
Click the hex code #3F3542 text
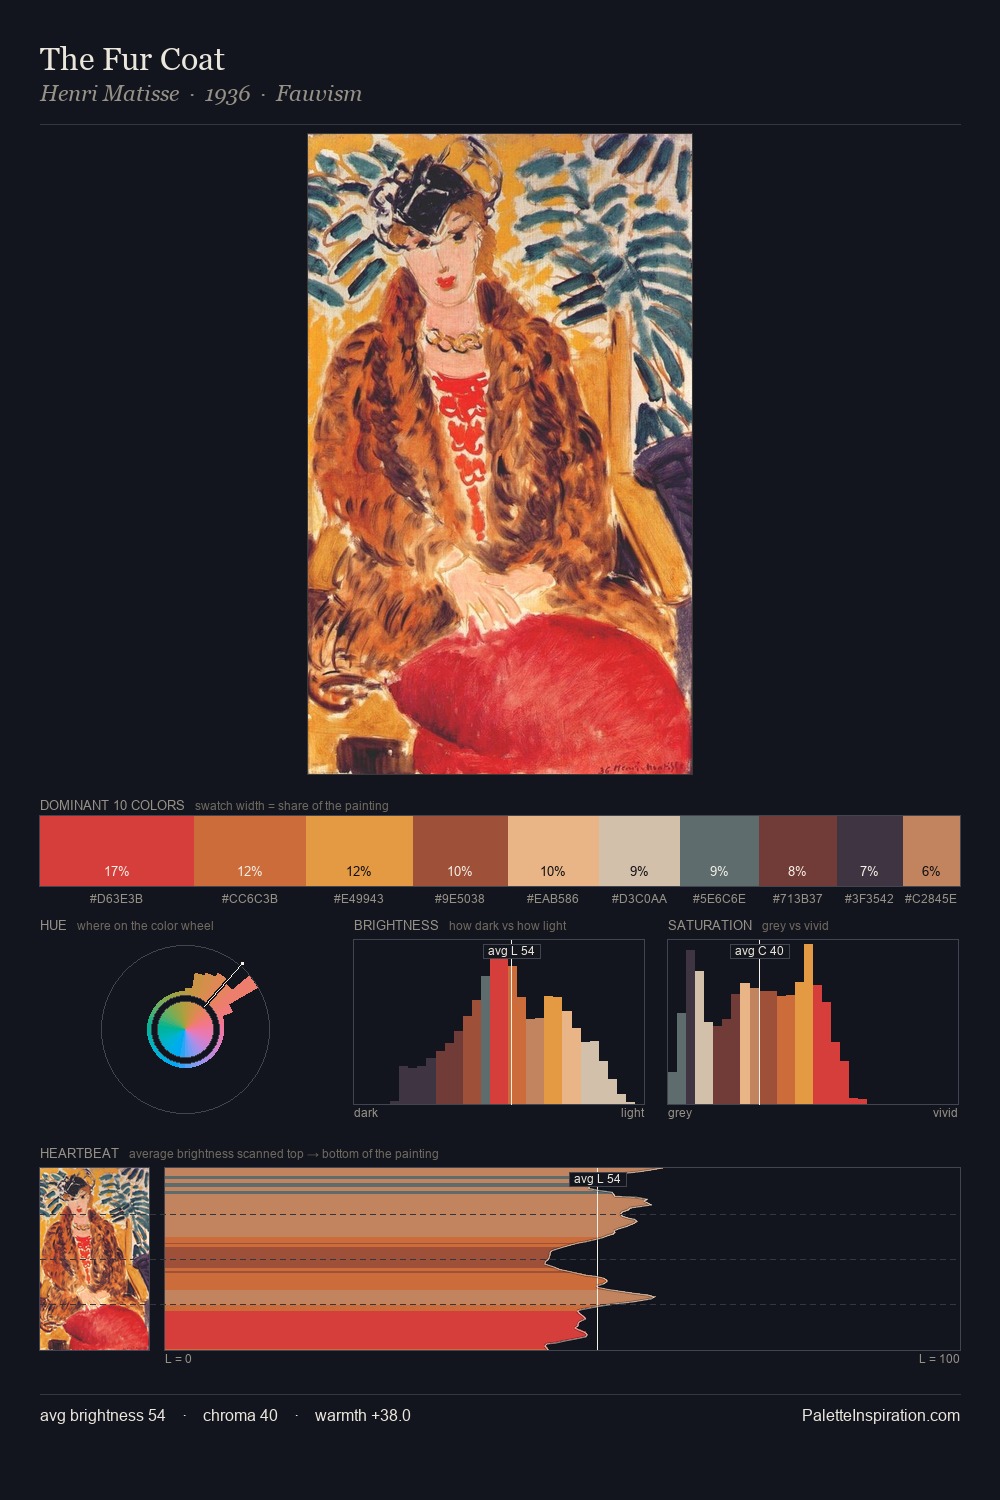(x=869, y=899)
